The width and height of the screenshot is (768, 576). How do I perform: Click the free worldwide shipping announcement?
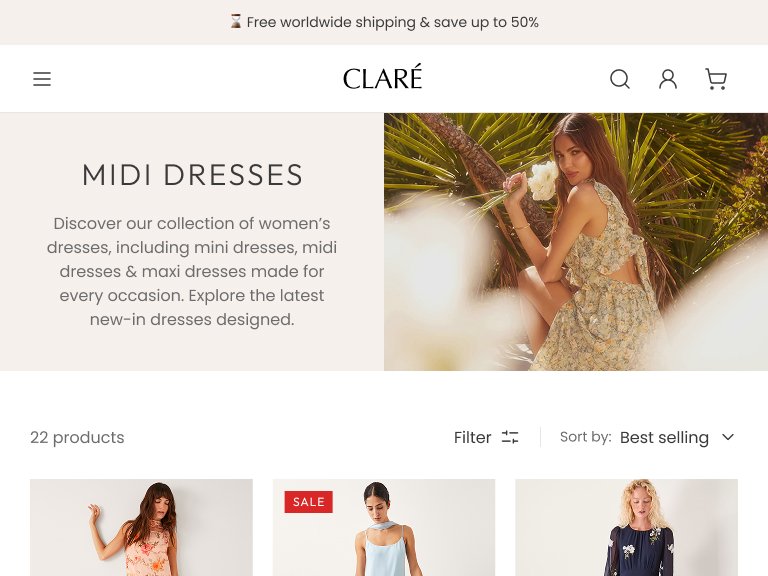pos(392,22)
